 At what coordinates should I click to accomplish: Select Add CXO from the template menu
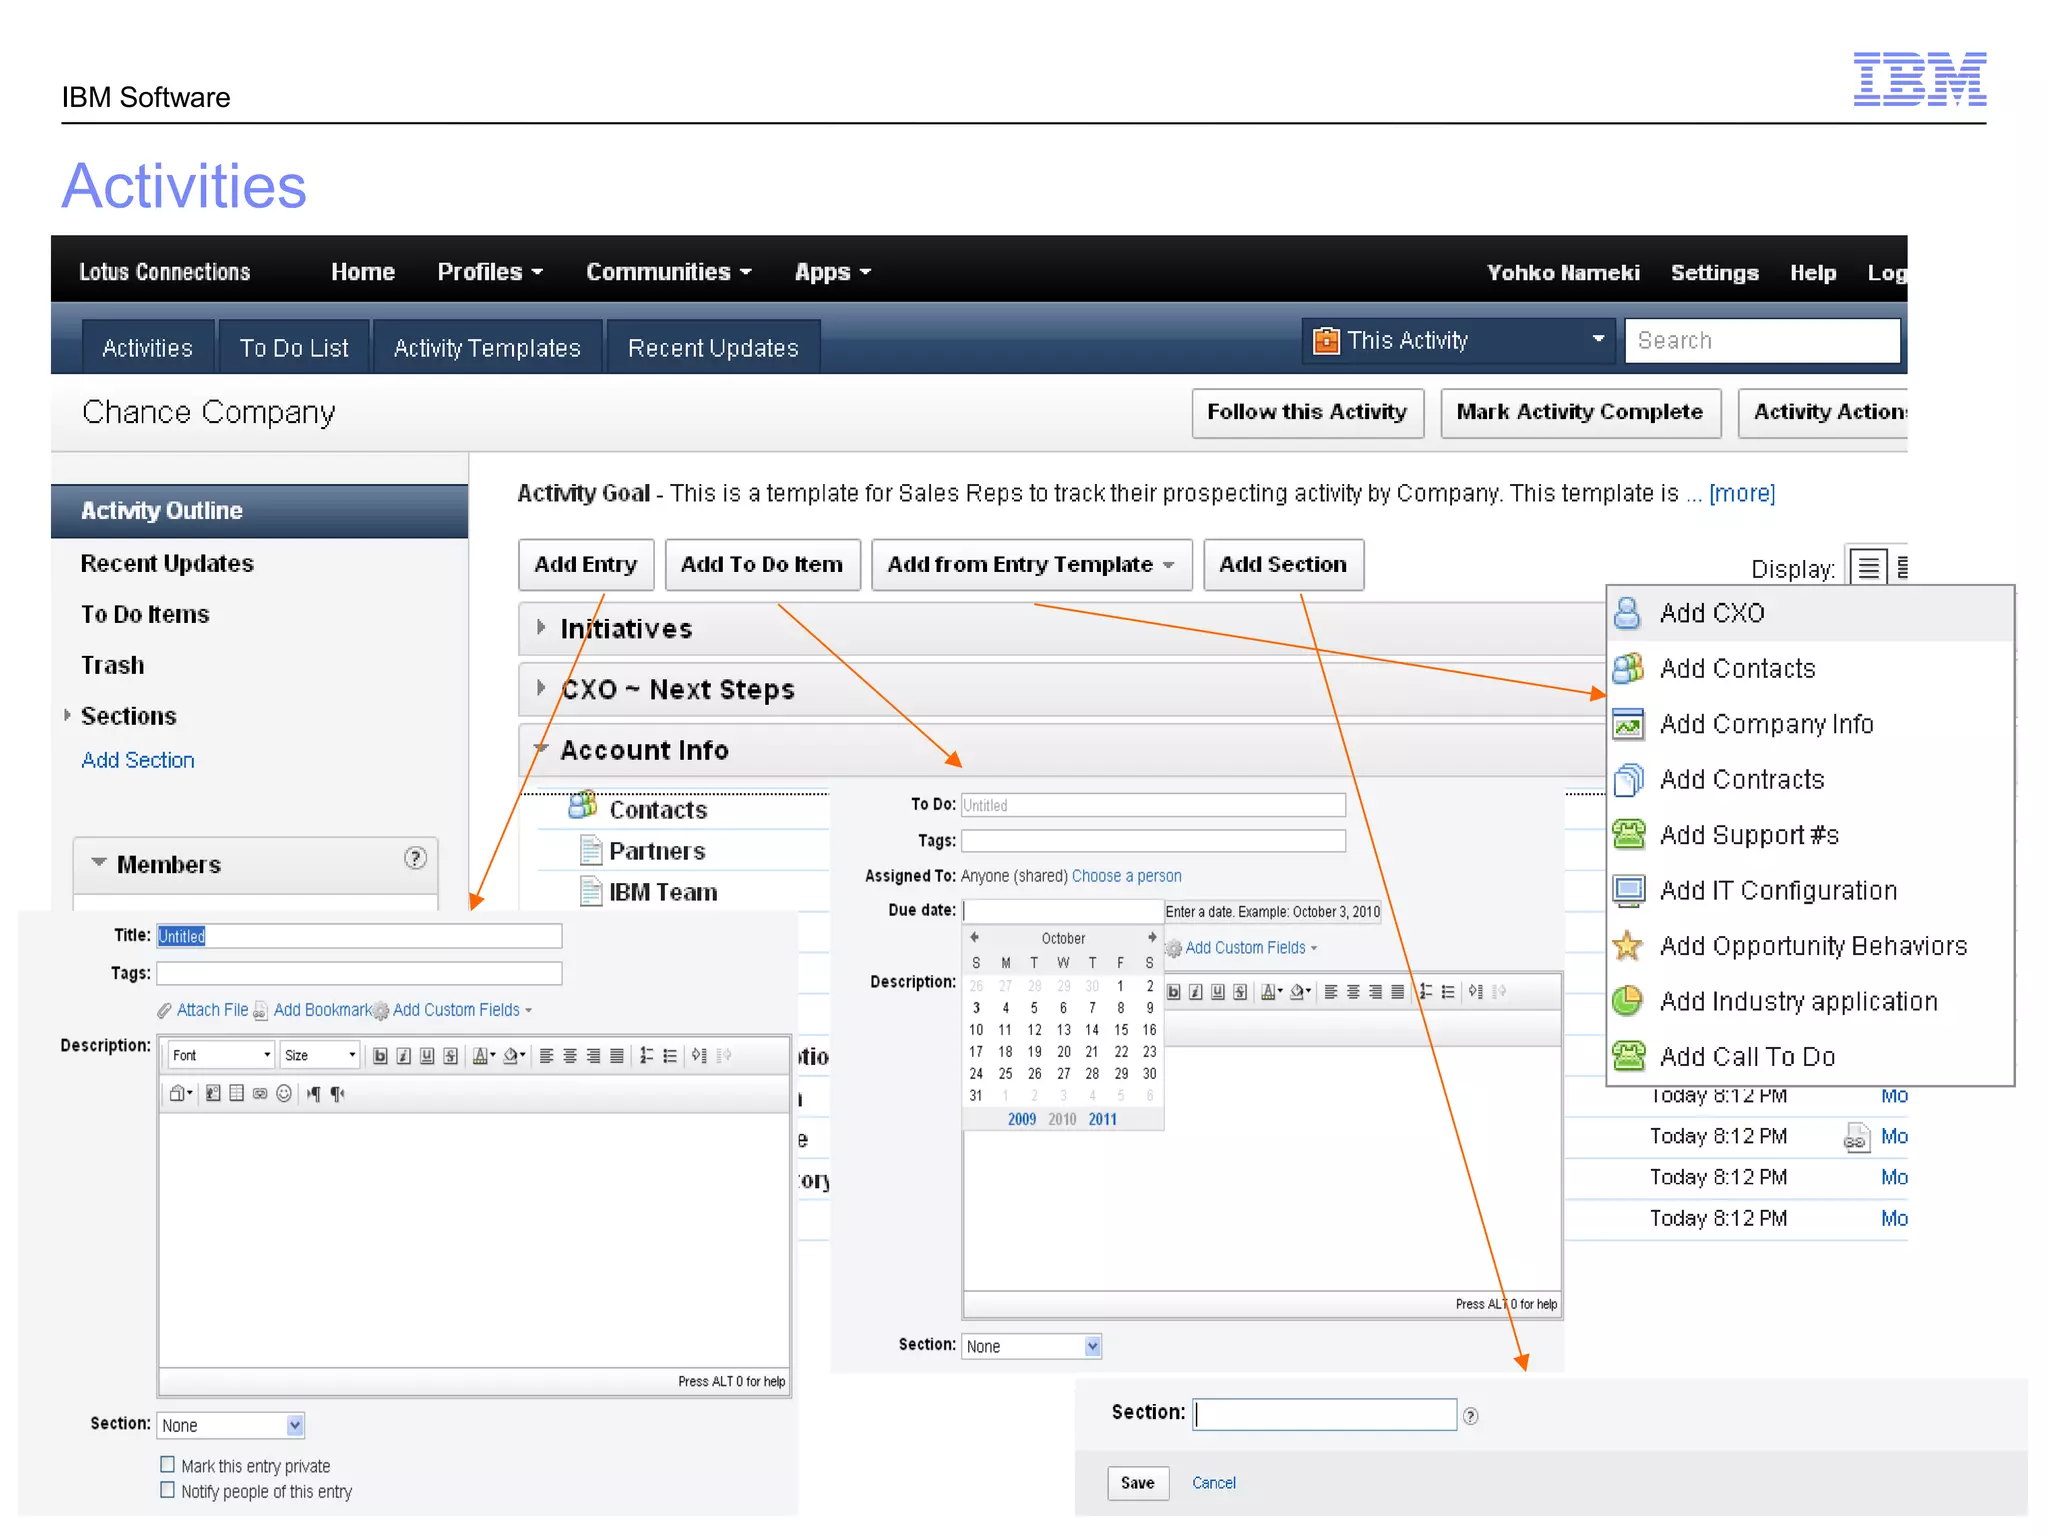(x=1810, y=613)
